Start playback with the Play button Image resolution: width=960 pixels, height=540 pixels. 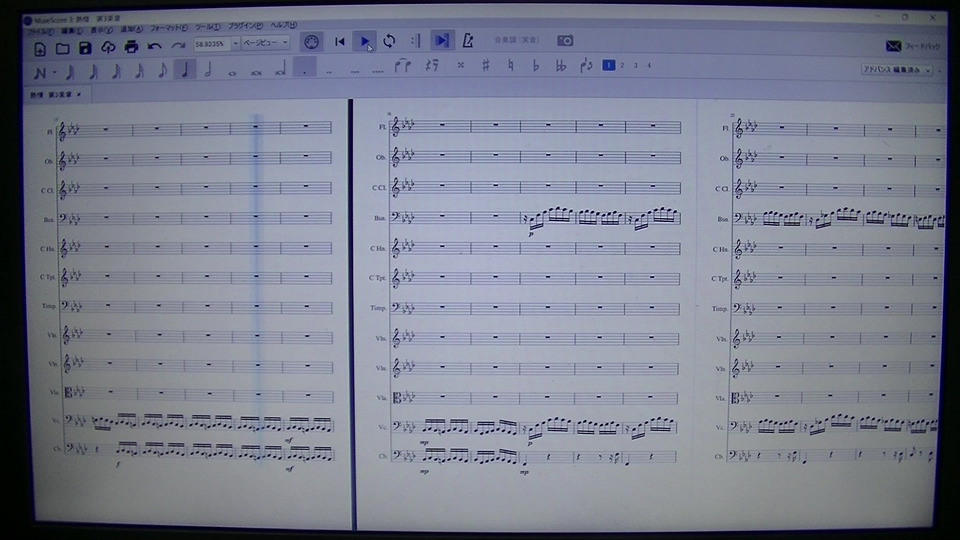tap(365, 42)
